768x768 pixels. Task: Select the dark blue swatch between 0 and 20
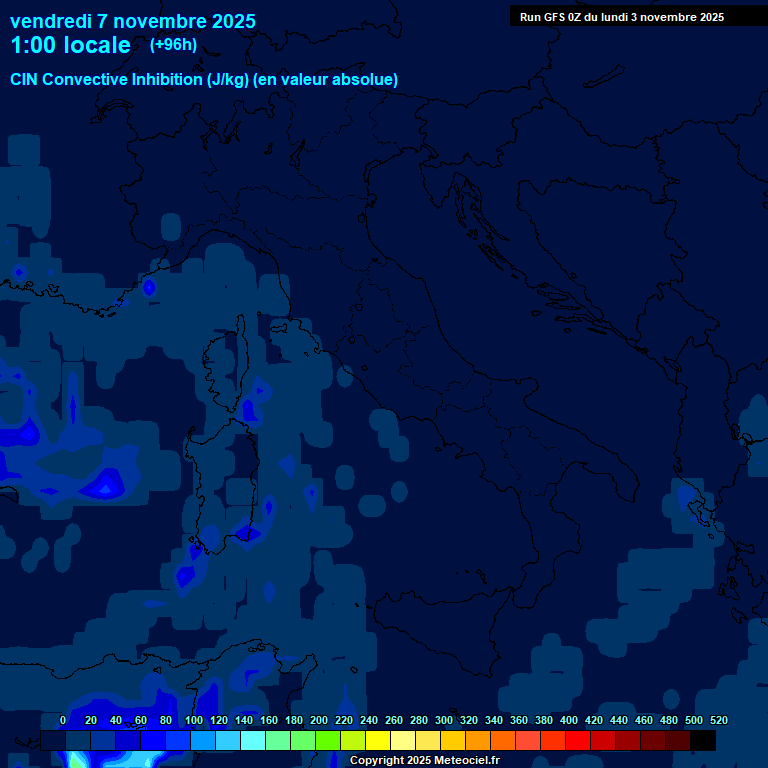[x=78, y=740]
